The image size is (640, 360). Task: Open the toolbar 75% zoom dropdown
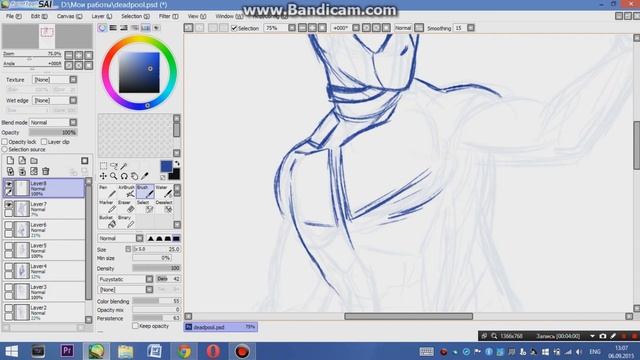pyautogui.click(x=291, y=28)
